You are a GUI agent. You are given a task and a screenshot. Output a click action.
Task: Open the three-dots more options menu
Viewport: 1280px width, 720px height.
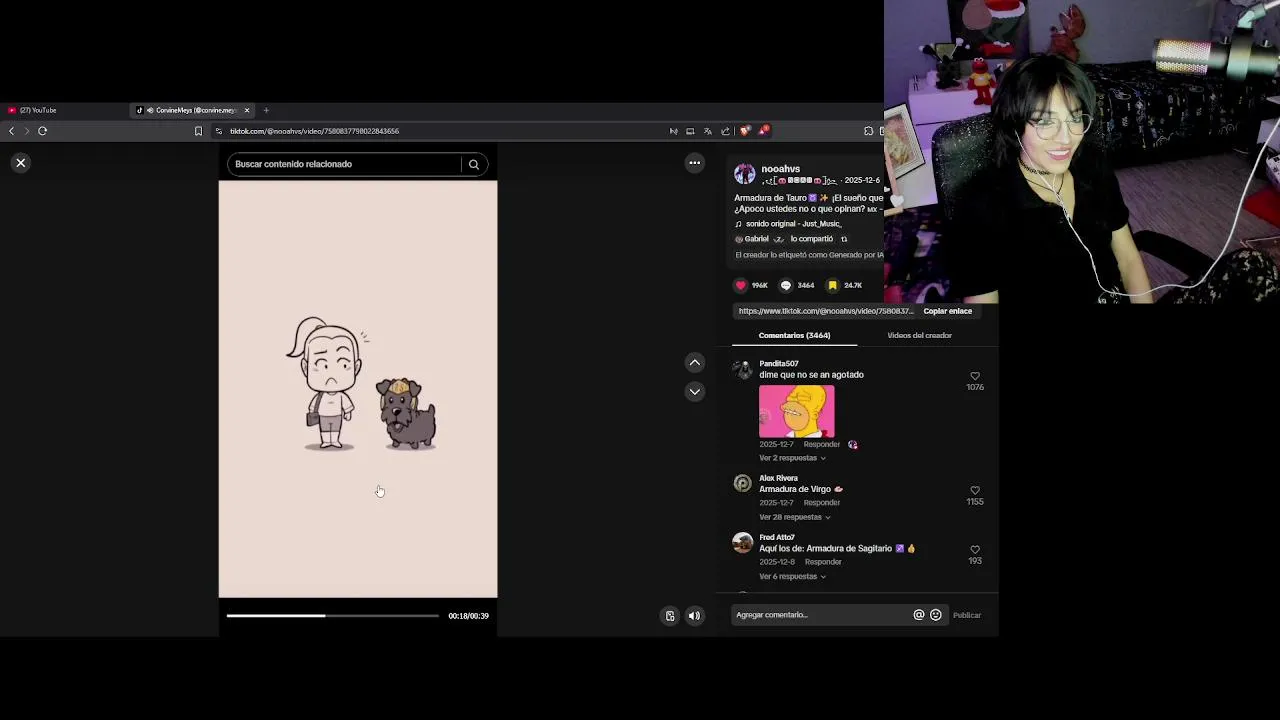click(x=694, y=163)
